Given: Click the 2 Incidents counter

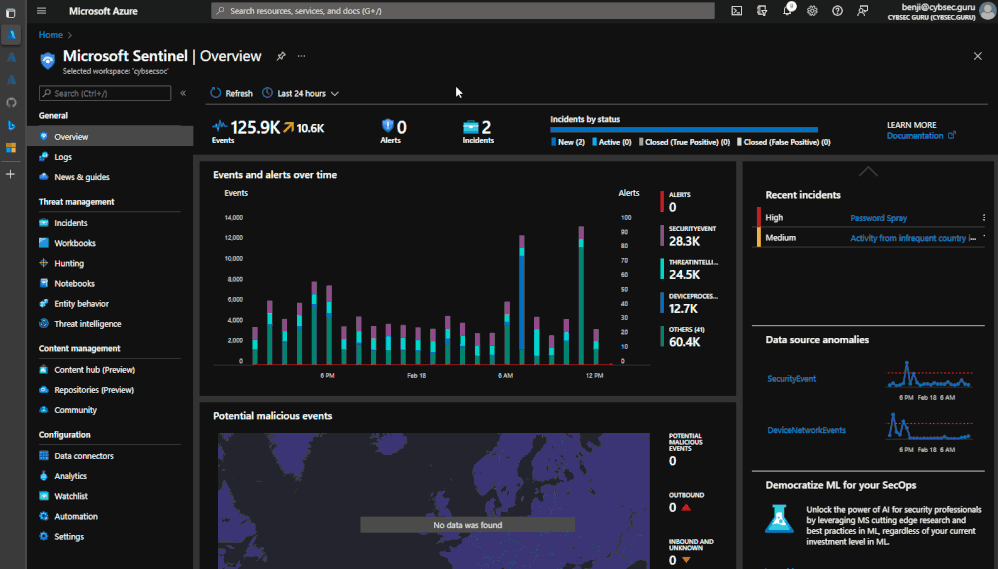Looking at the screenshot, I should pyautogui.click(x=478, y=131).
